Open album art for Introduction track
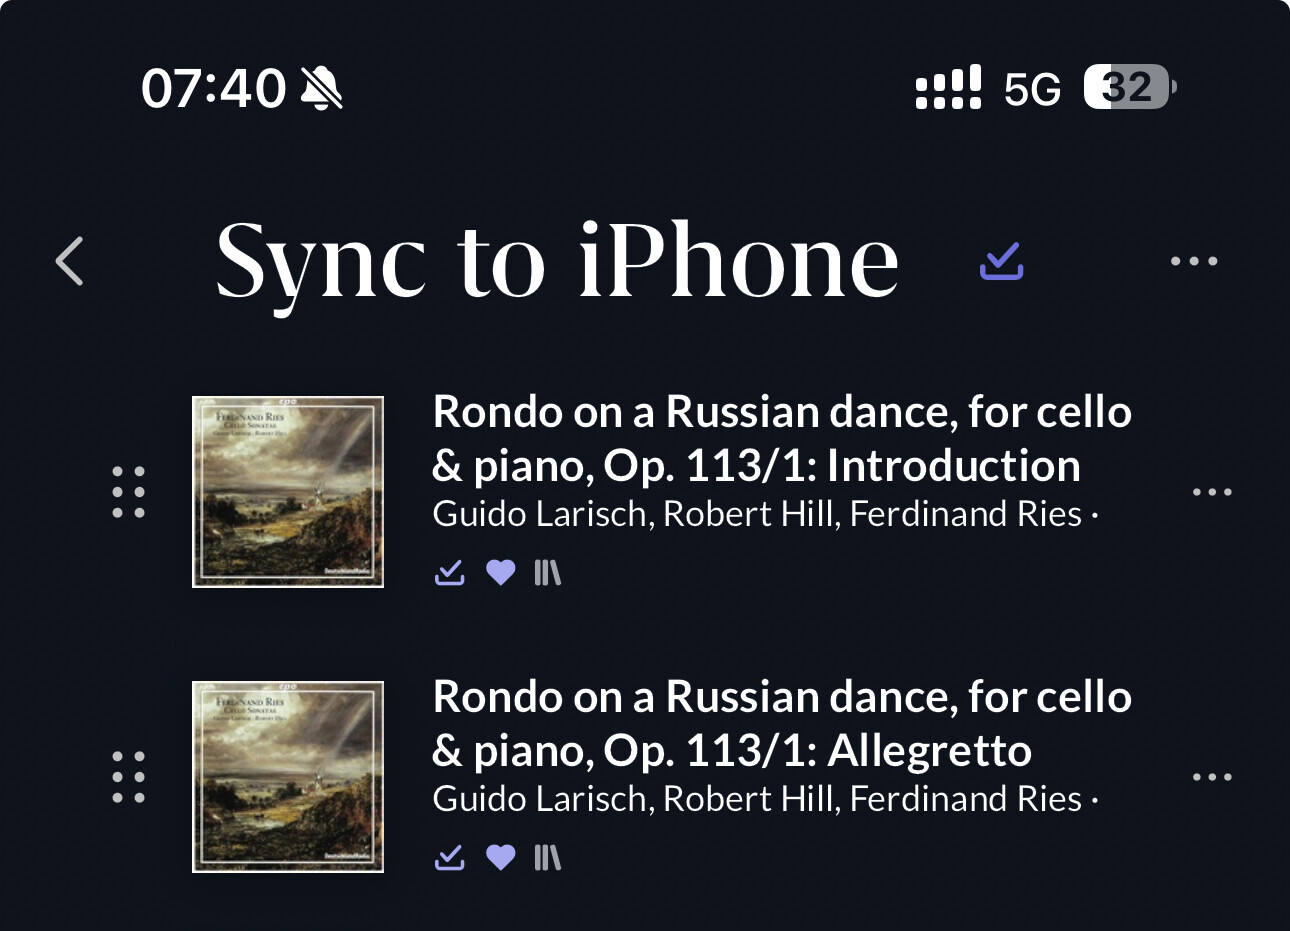Image resolution: width=1290 pixels, height=931 pixels. pos(288,491)
